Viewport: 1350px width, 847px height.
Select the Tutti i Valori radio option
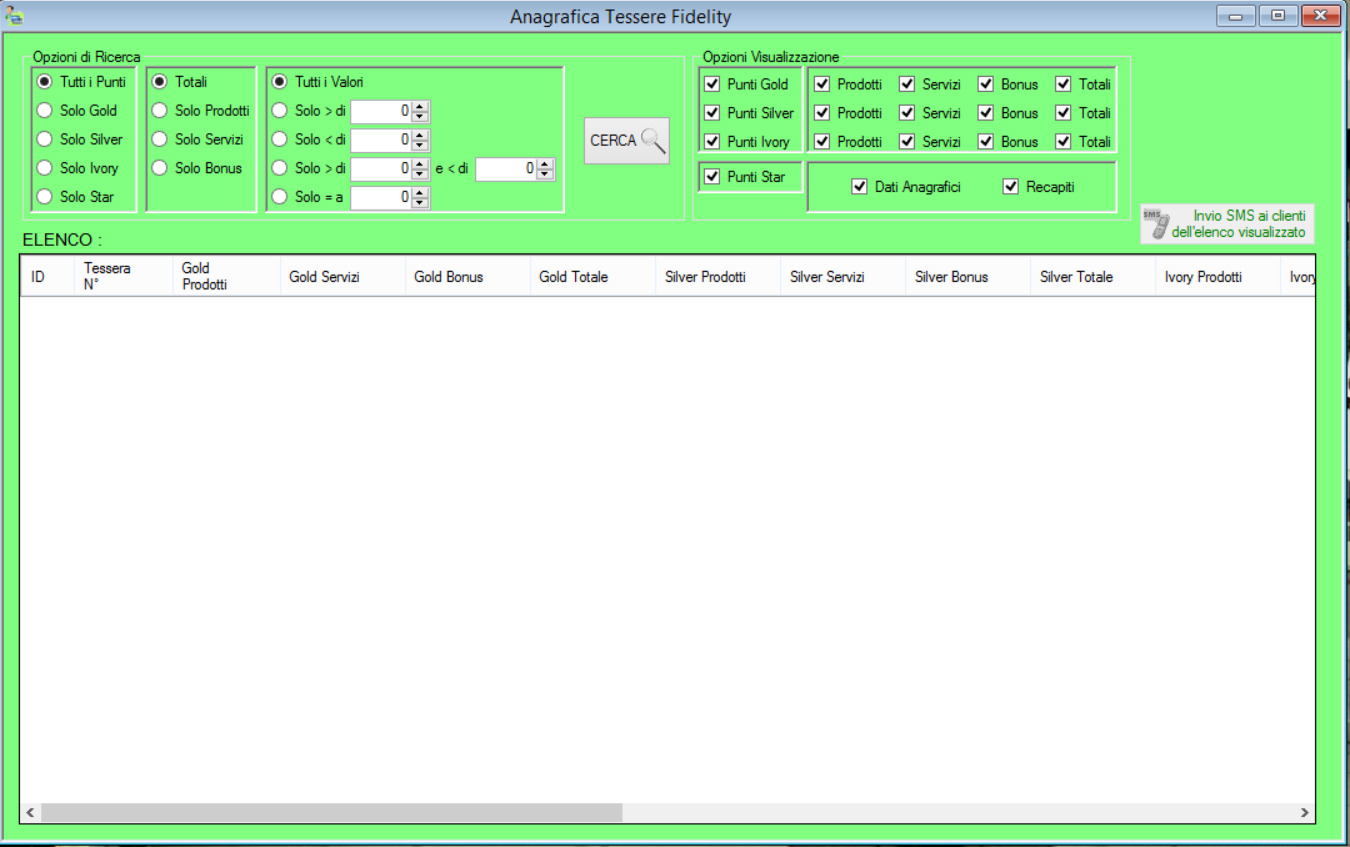pos(318,82)
